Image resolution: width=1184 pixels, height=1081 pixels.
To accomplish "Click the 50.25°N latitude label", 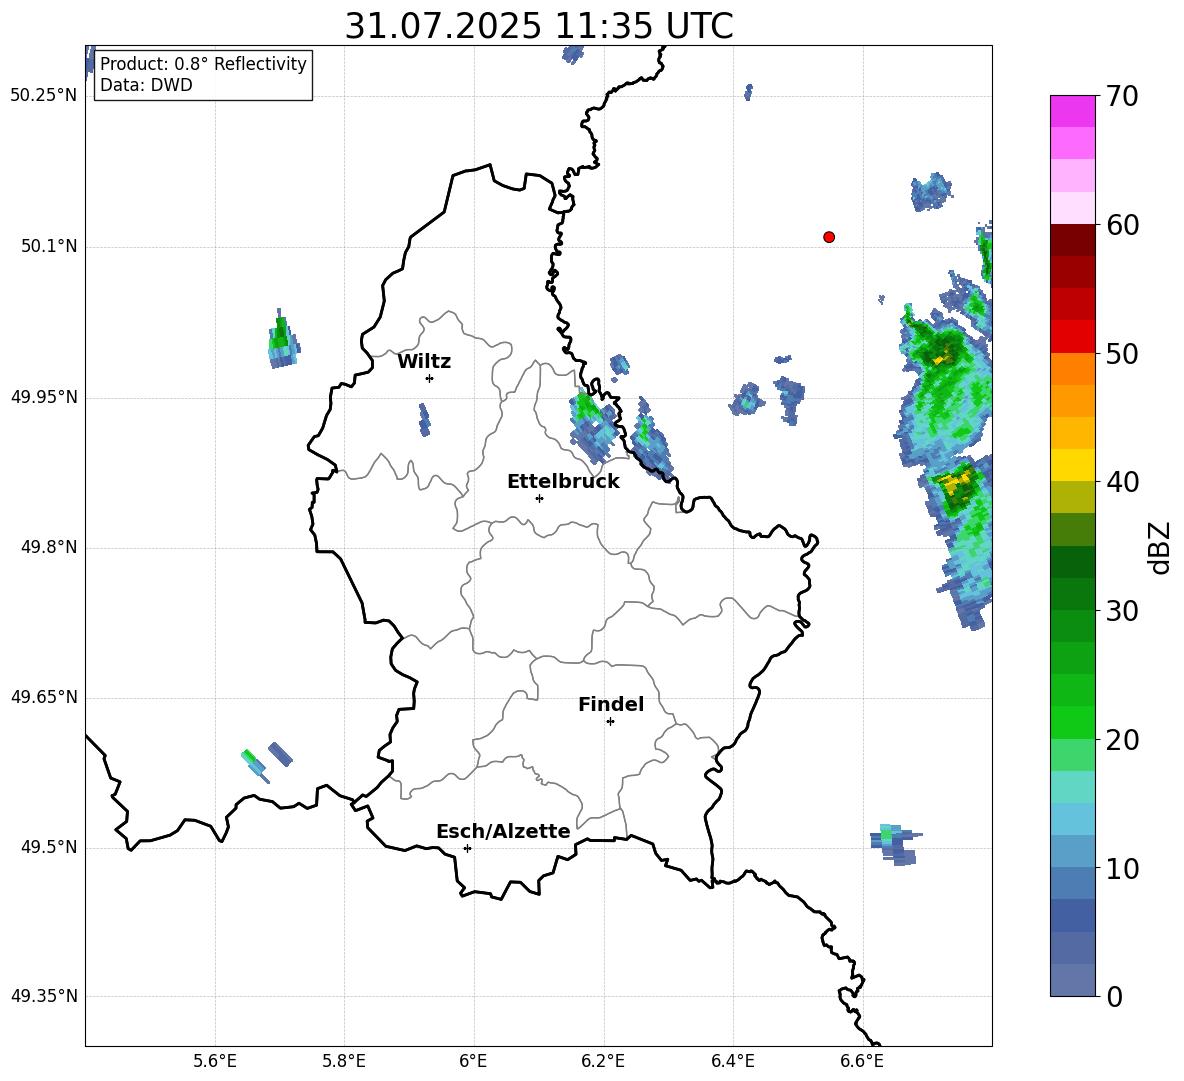I will 44,96.
